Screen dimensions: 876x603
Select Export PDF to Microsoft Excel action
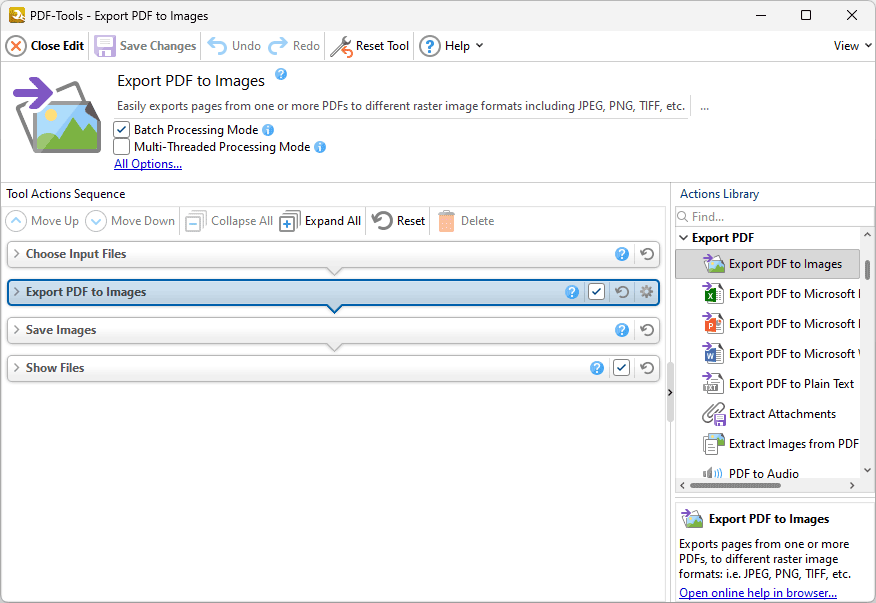768,294
